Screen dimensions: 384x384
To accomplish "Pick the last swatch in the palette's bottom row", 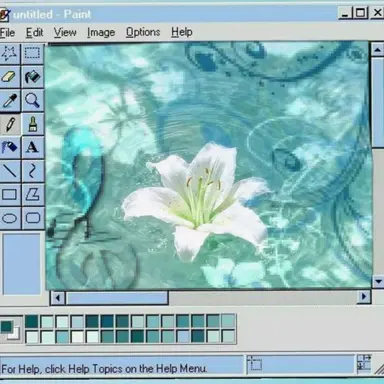I will (228, 336).
